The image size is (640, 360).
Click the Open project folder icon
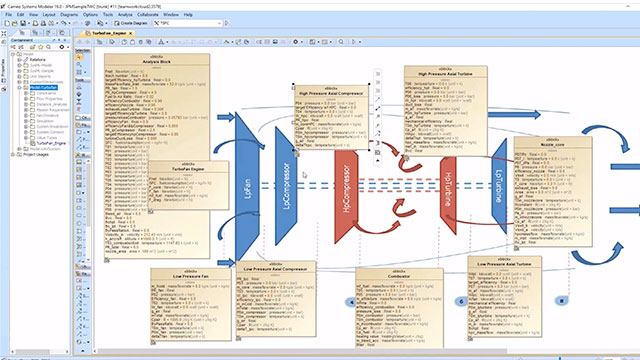(15, 23)
